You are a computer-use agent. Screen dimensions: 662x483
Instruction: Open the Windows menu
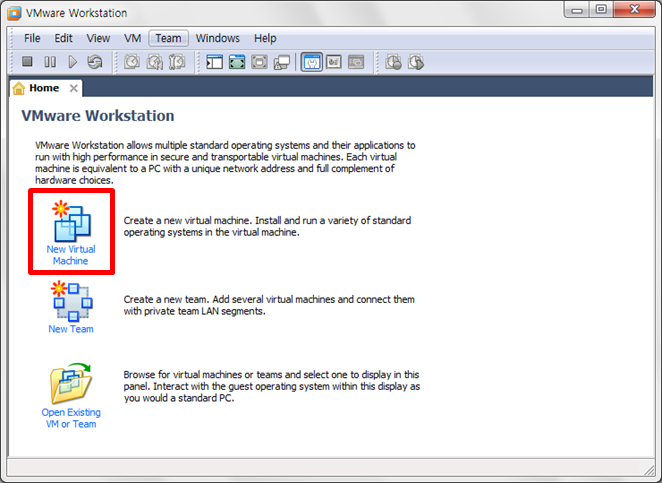[x=217, y=38]
